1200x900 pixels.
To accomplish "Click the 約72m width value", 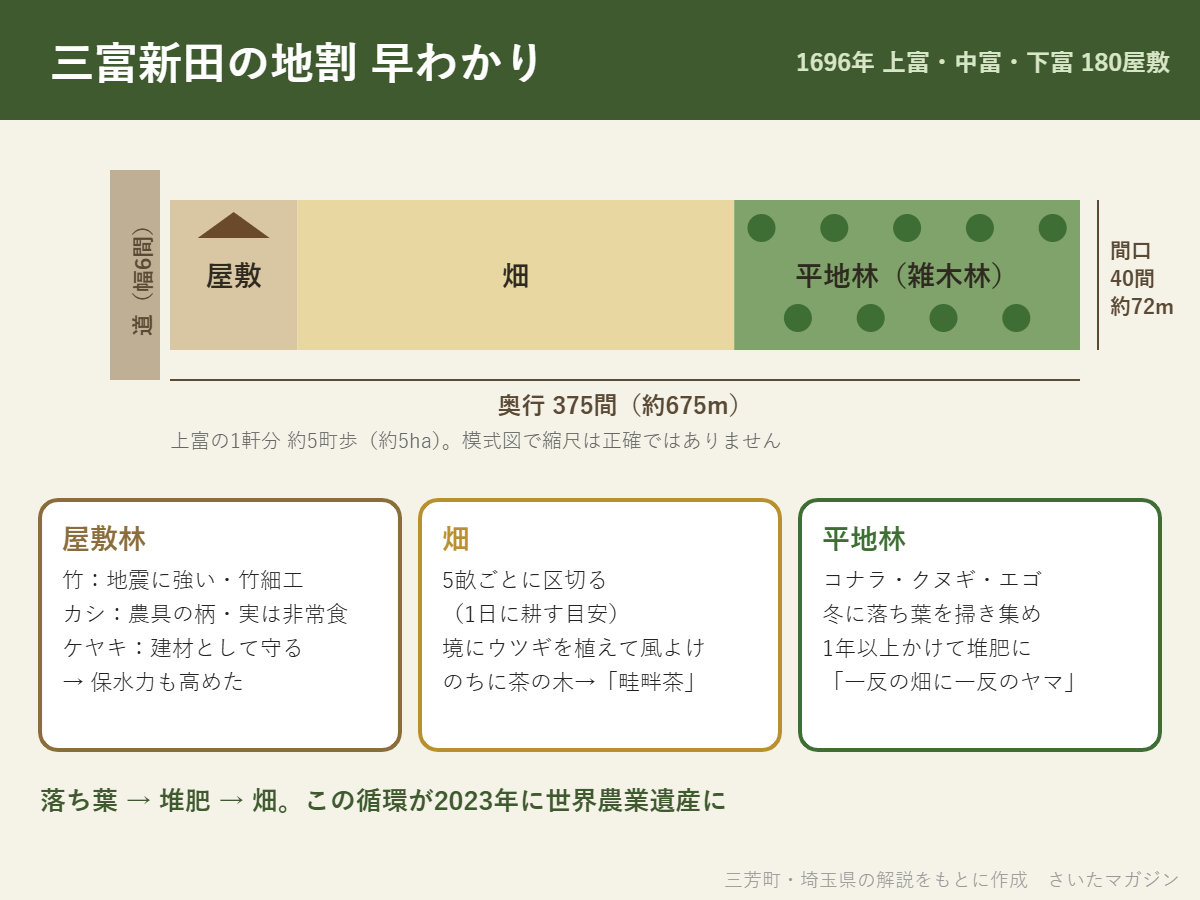I will [x=1142, y=306].
